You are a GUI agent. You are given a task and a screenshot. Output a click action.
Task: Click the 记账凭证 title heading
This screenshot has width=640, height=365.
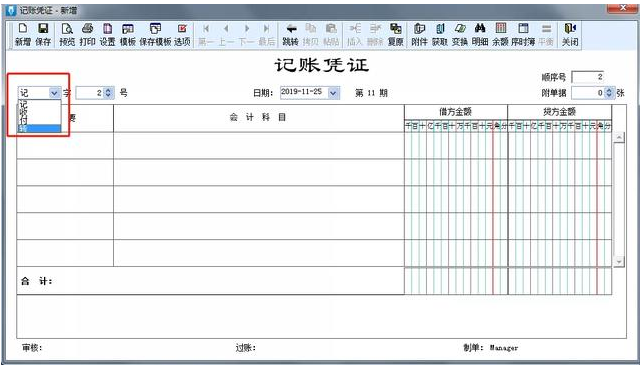[x=322, y=65]
